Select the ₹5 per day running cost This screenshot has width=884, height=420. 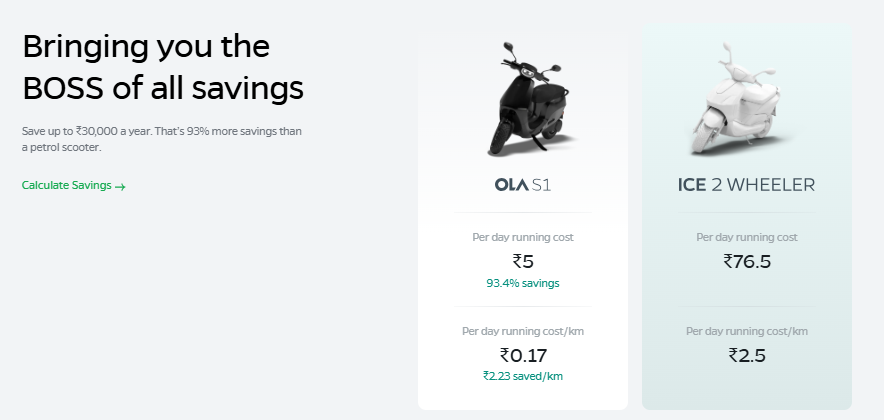(523, 261)
